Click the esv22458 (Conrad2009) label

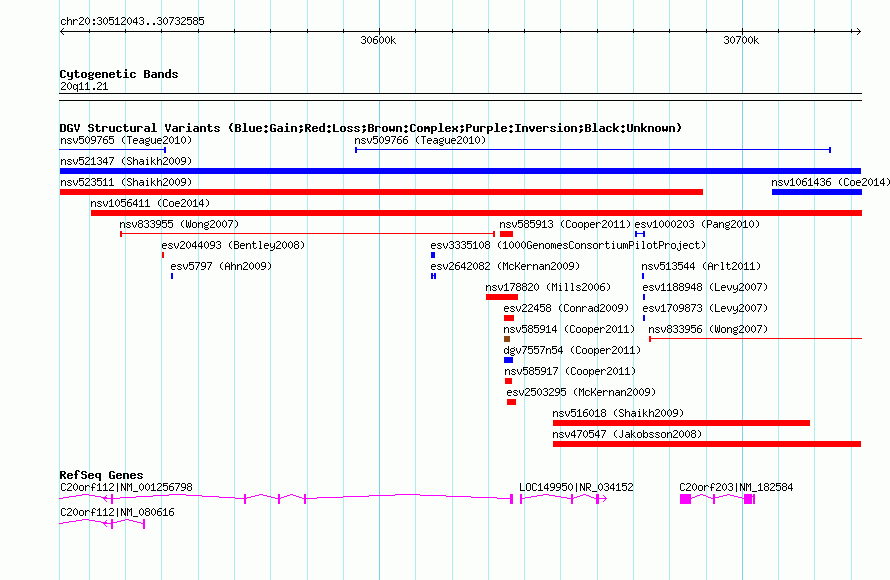(566, 308)
